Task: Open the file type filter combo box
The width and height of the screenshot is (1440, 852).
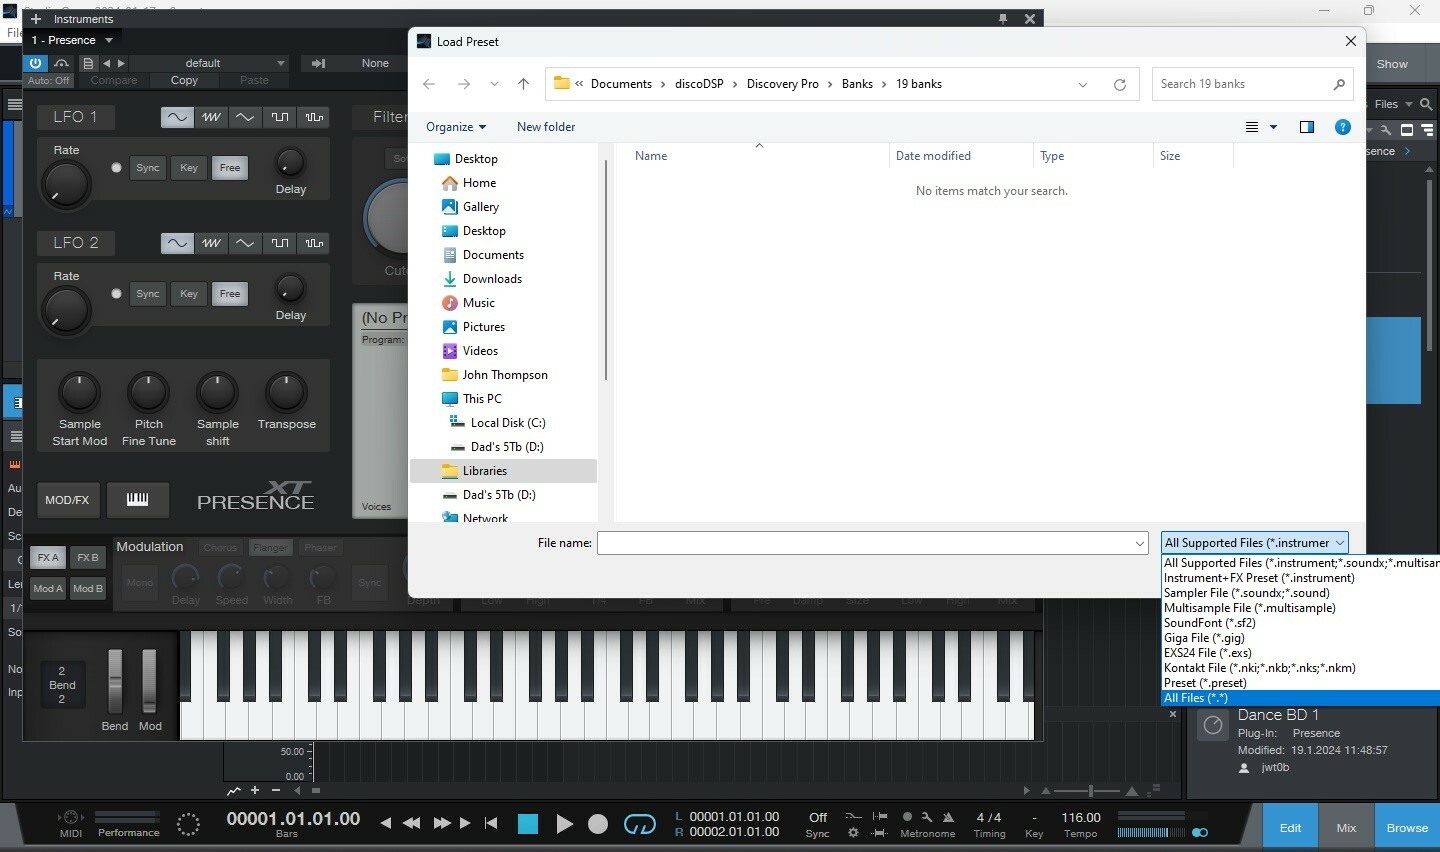Action: tap(1254, 543)
